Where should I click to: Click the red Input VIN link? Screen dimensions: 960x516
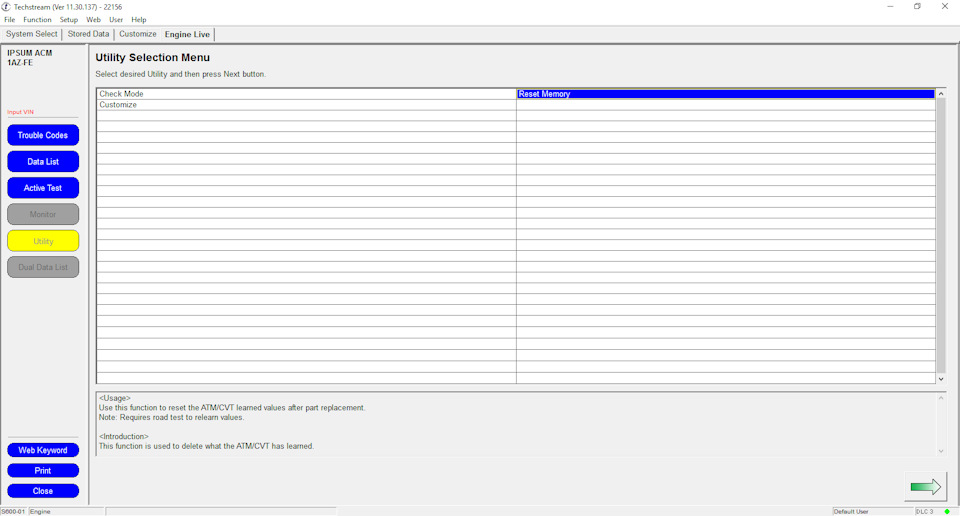tap(20, 112)
